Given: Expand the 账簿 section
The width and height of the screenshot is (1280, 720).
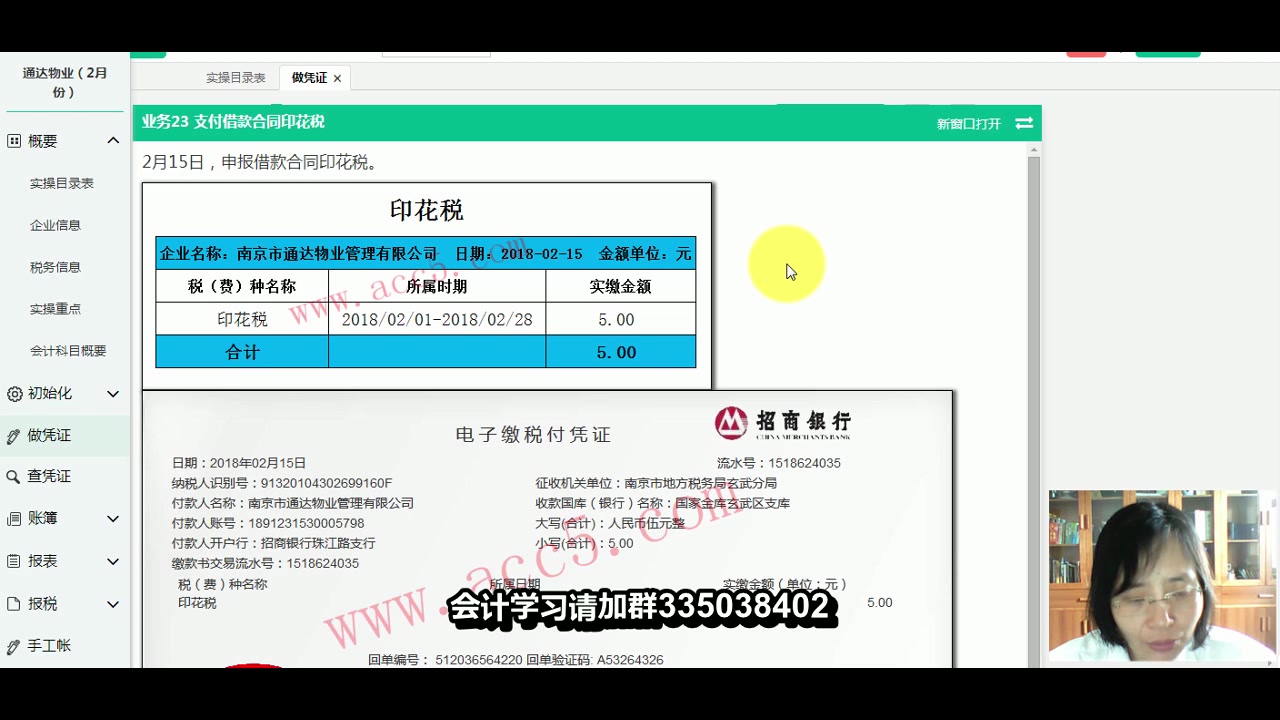Looking at the screenshot, I should (113, 518).
